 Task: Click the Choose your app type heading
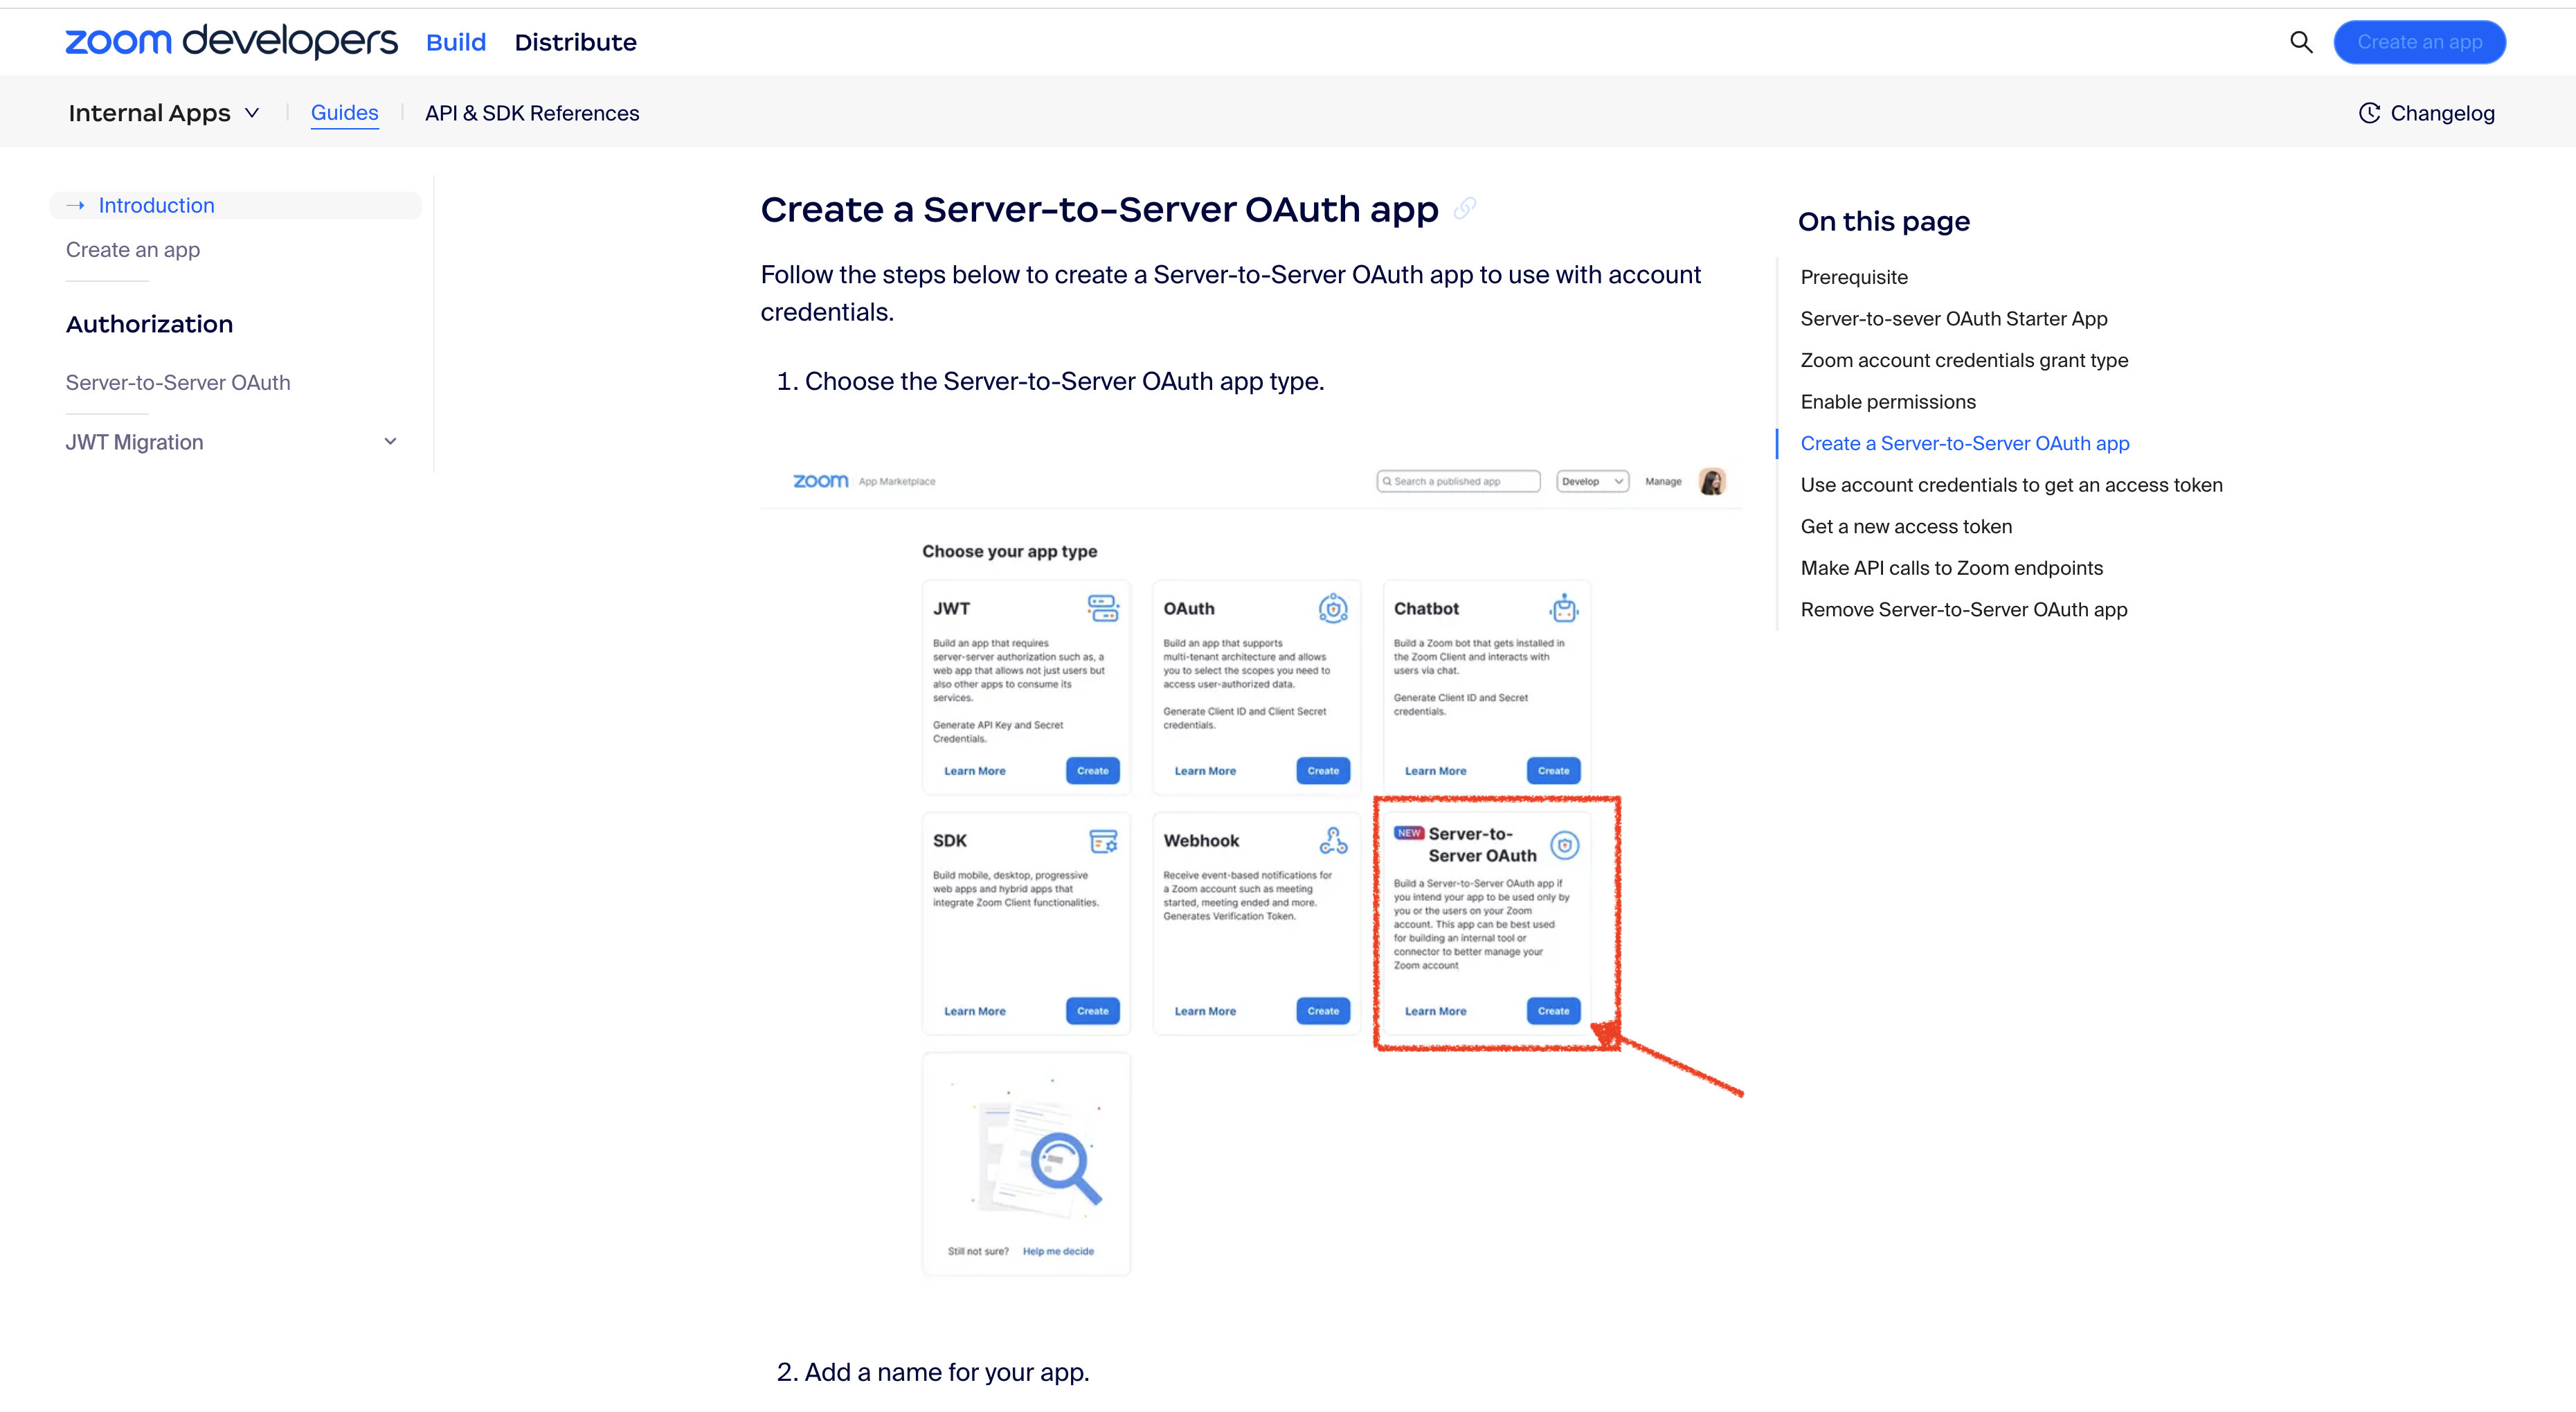coord(1009,551)
